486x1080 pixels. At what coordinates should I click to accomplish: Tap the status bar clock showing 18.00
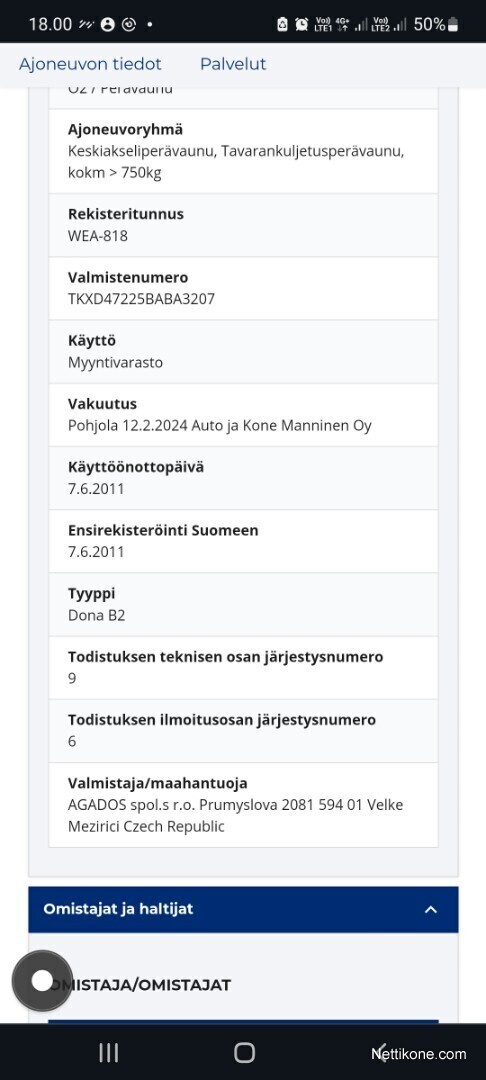[50, 25]
